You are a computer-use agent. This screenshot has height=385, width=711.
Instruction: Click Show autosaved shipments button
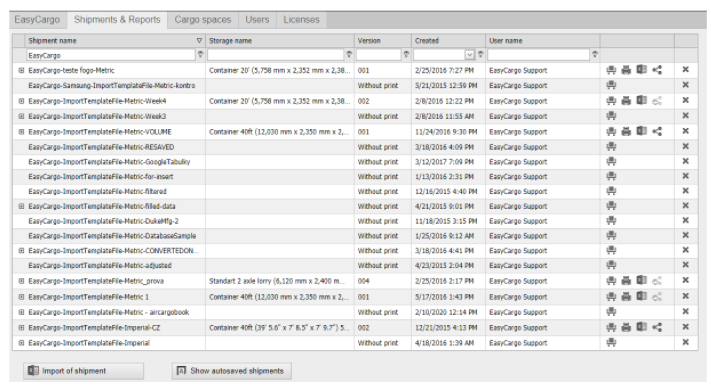(x=231, y=370)
